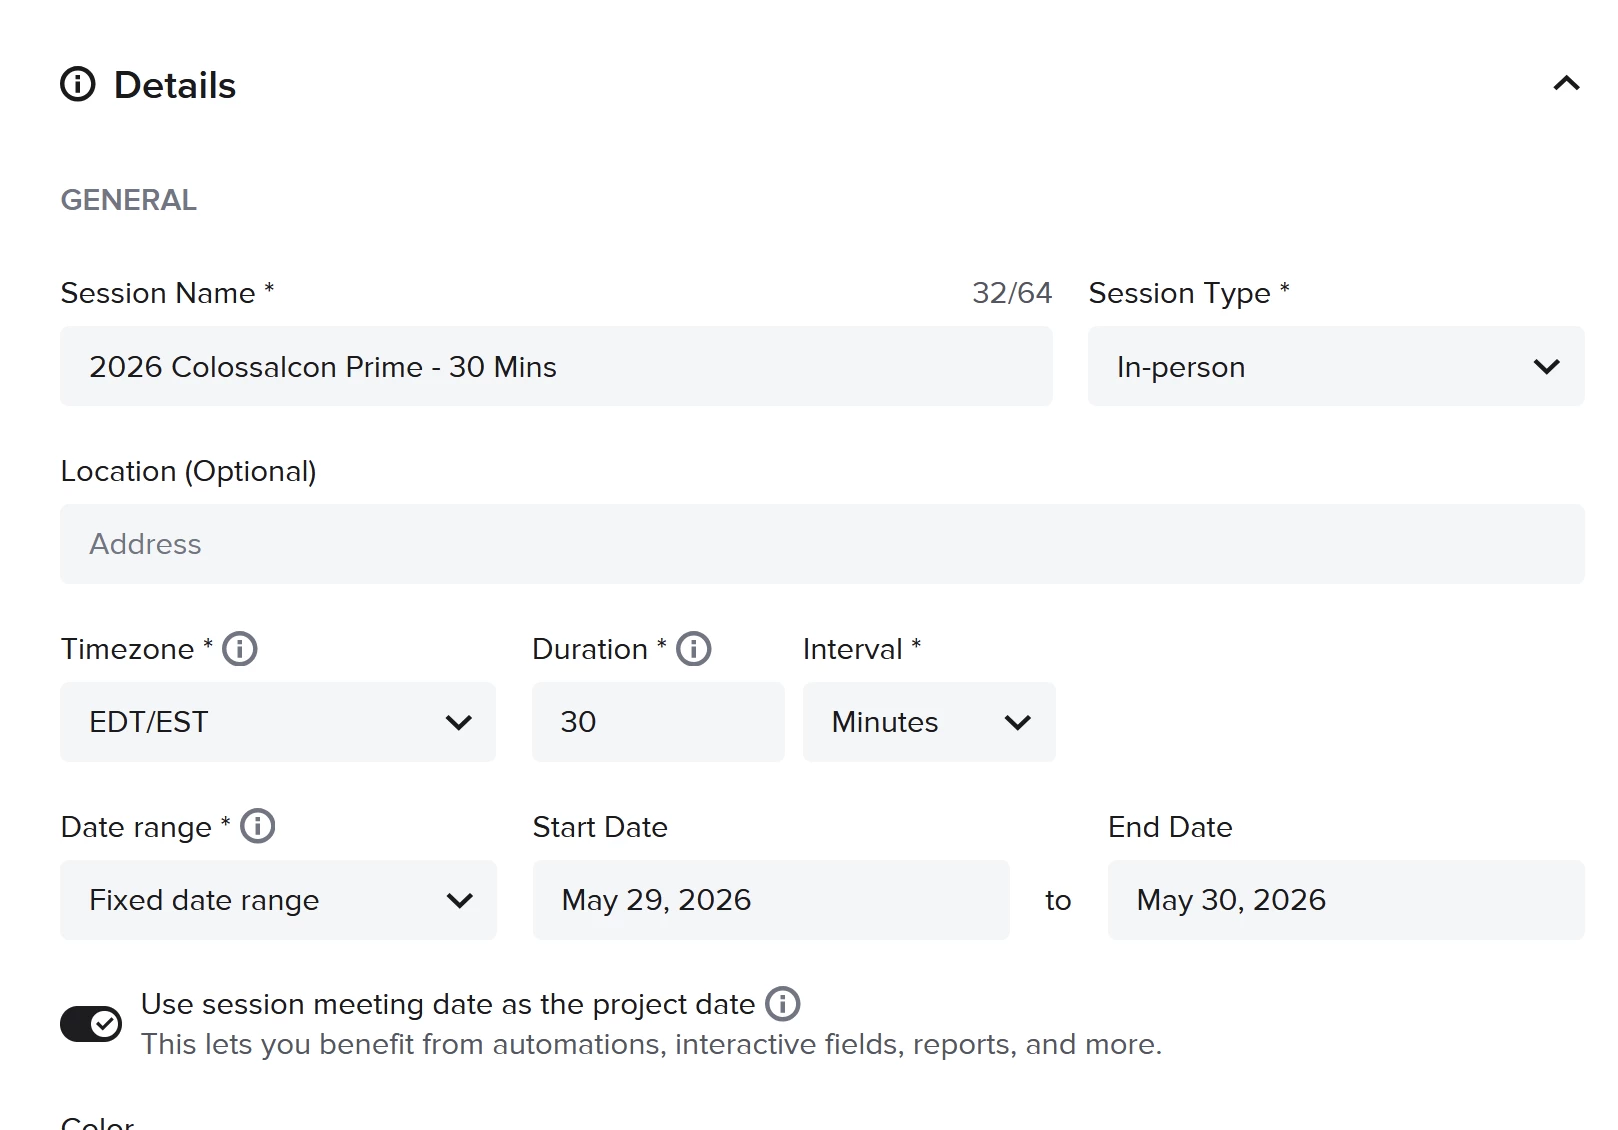This screenshot has width=1618, height=1130.
Task: Click the Duration info icon
Action: 694,649
